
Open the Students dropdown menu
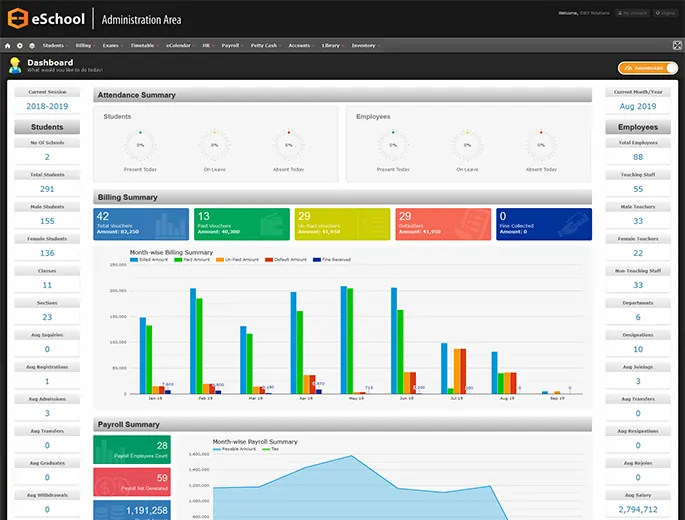point(55,45)
